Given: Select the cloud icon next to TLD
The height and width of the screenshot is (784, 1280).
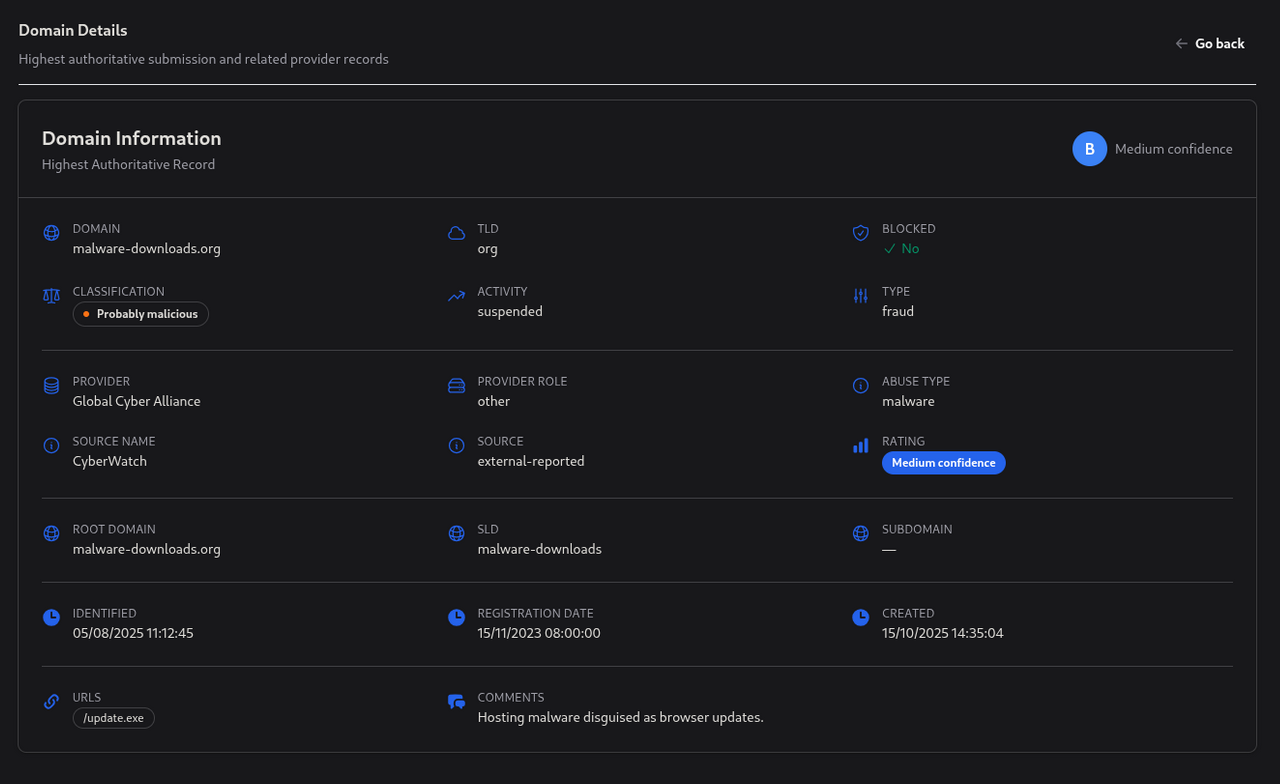Looking at the screenshot, I should coord(456,232).
